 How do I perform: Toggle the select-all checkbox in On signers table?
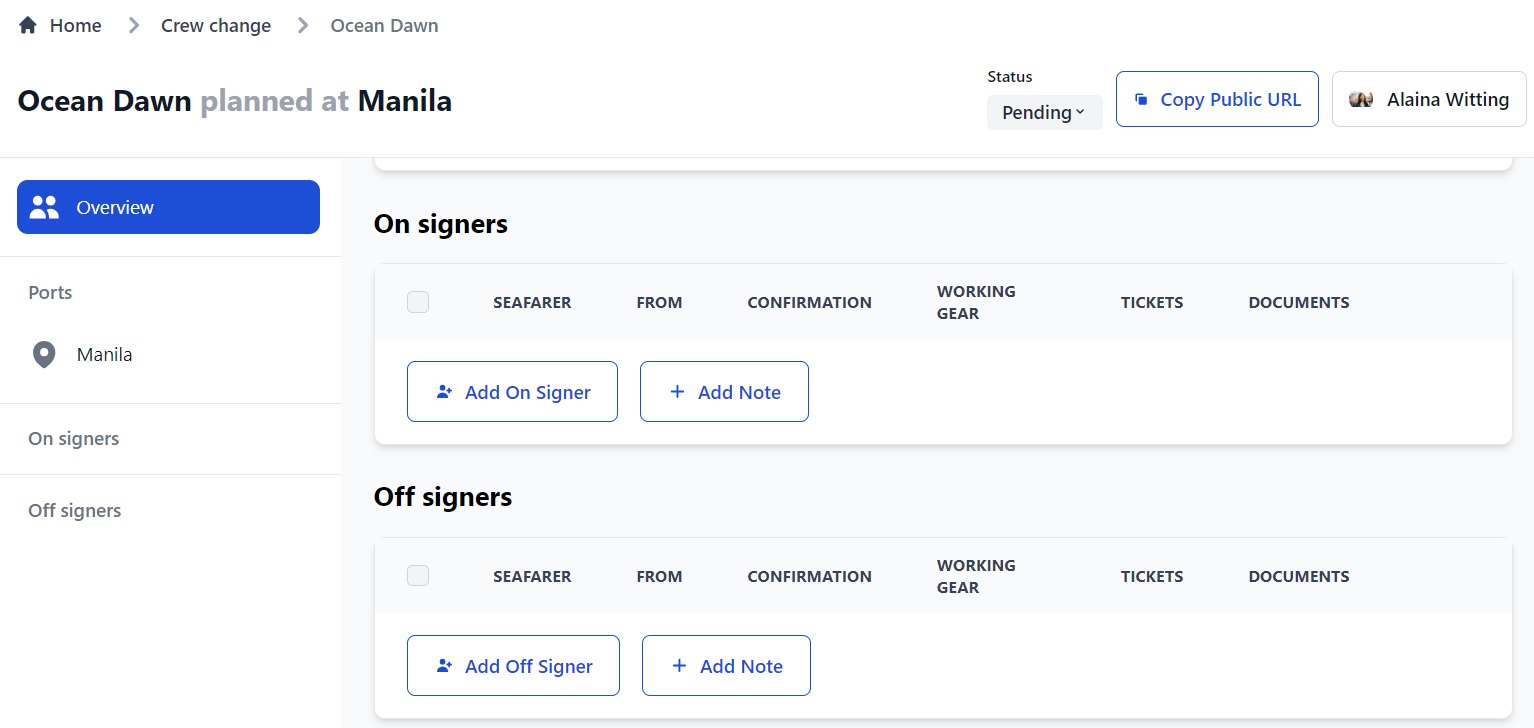coord(418,302)
